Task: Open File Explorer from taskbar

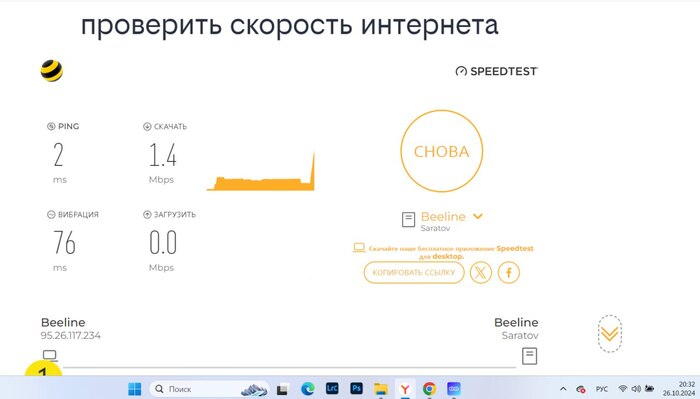Action: point(381,389)
